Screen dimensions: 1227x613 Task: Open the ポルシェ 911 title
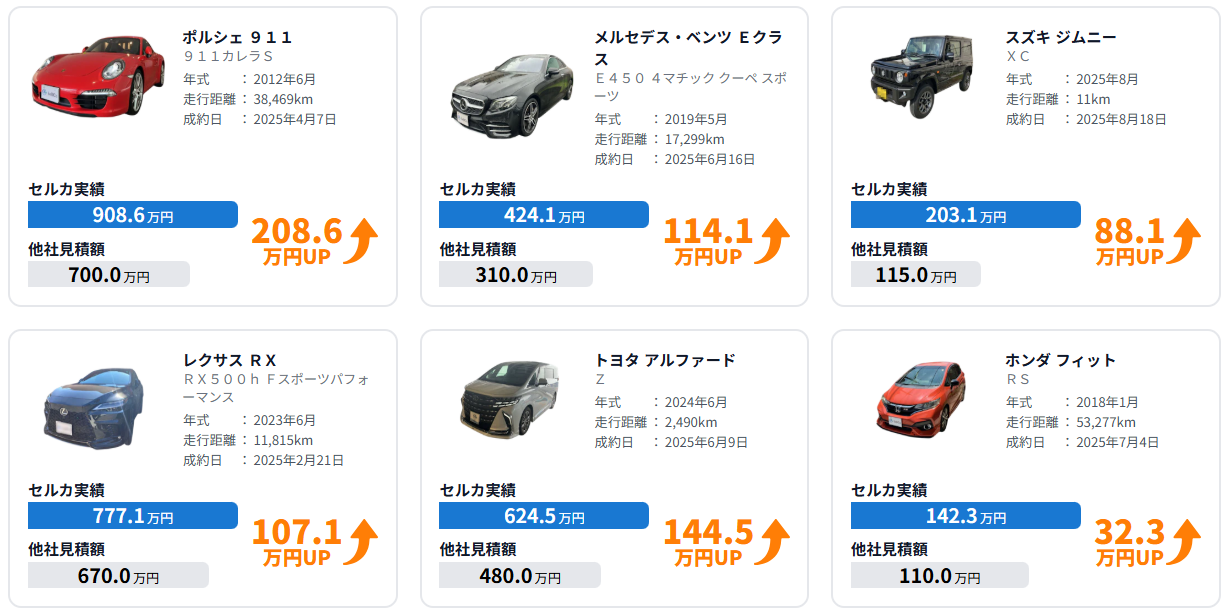(x=238, y=38)
